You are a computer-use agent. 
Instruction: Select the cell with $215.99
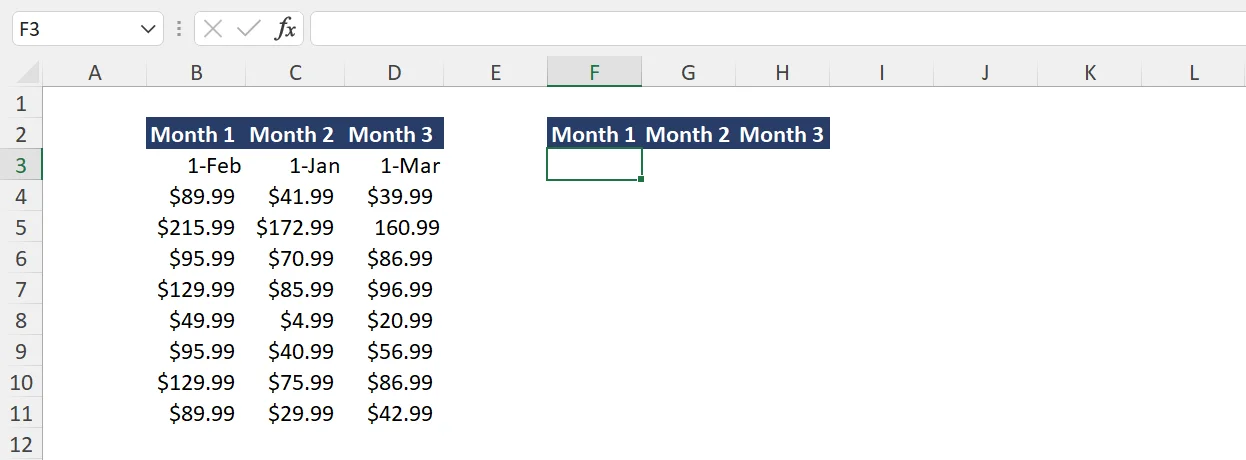[196, 227]
